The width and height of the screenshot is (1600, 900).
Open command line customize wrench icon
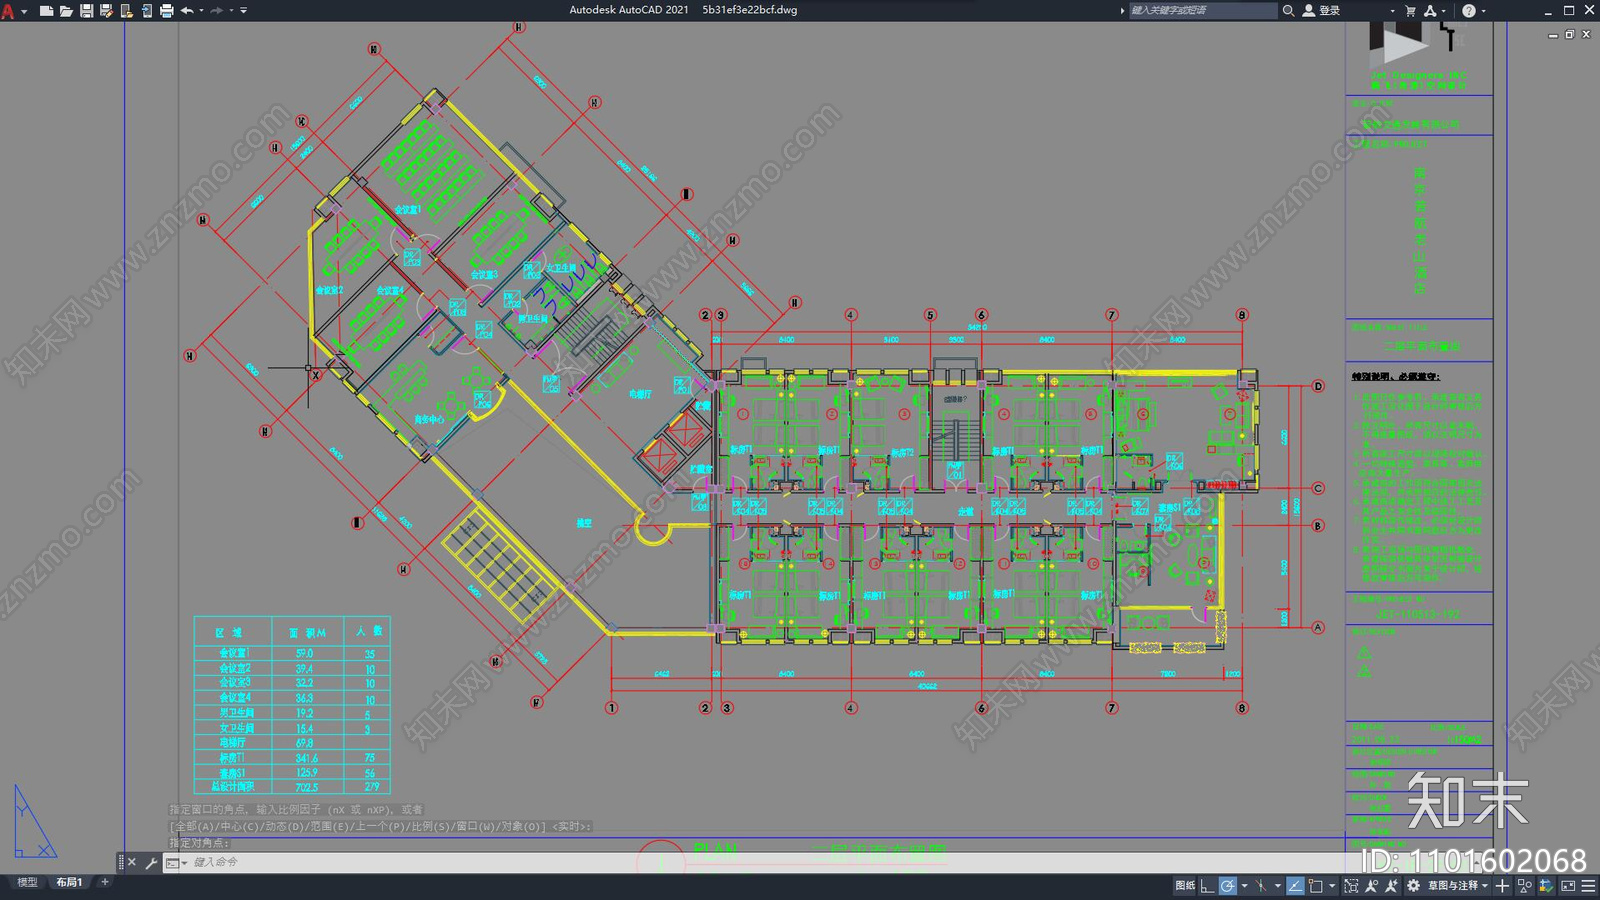(152, 862)
